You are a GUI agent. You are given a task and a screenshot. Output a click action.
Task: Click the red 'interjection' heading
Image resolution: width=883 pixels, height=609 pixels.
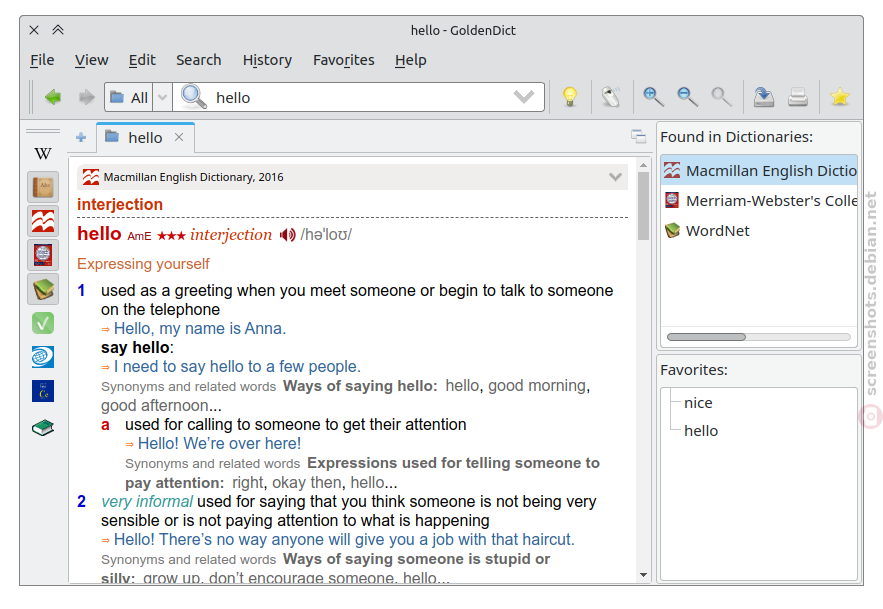click(x=120, y=205)
